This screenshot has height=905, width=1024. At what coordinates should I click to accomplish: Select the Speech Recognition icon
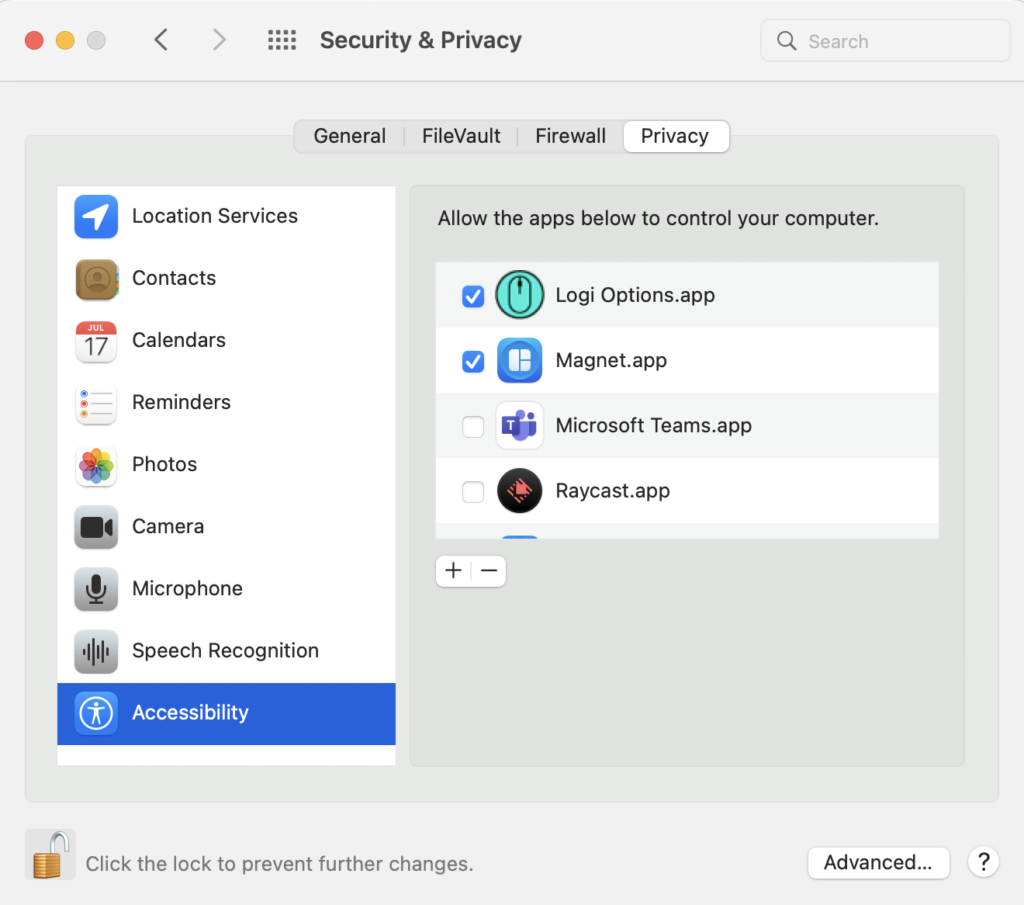point(95,650)
